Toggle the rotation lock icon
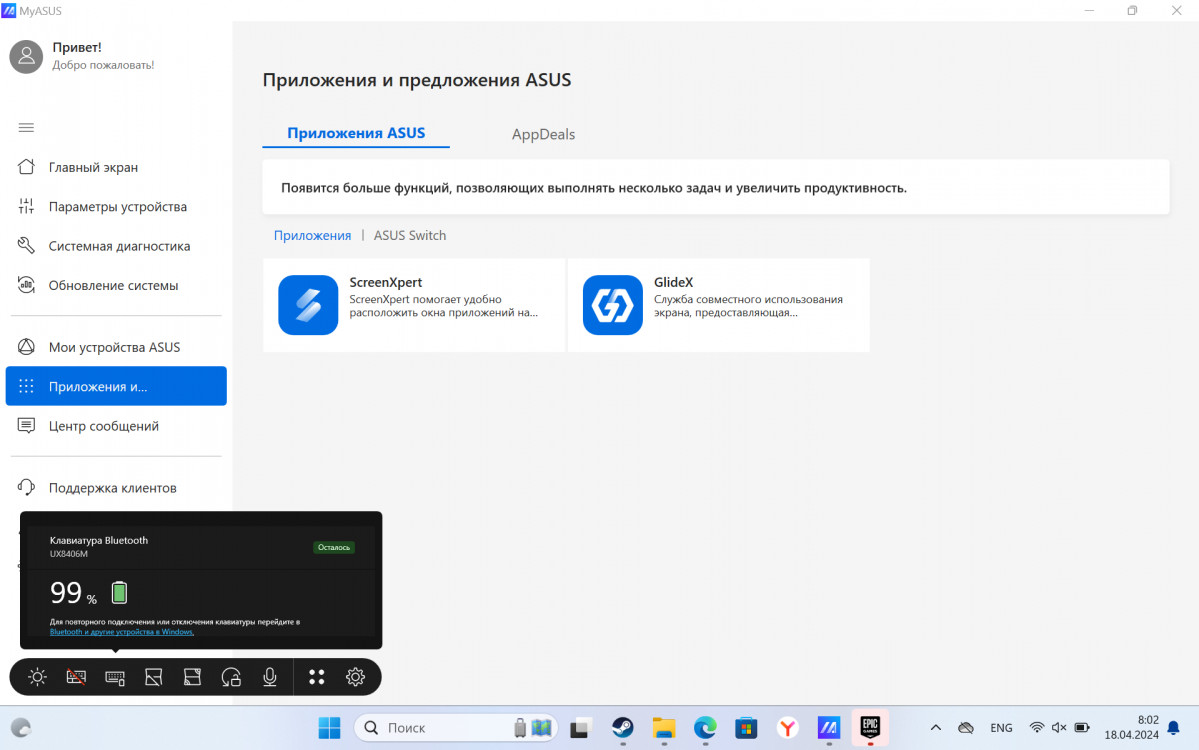 click(231, 677)
